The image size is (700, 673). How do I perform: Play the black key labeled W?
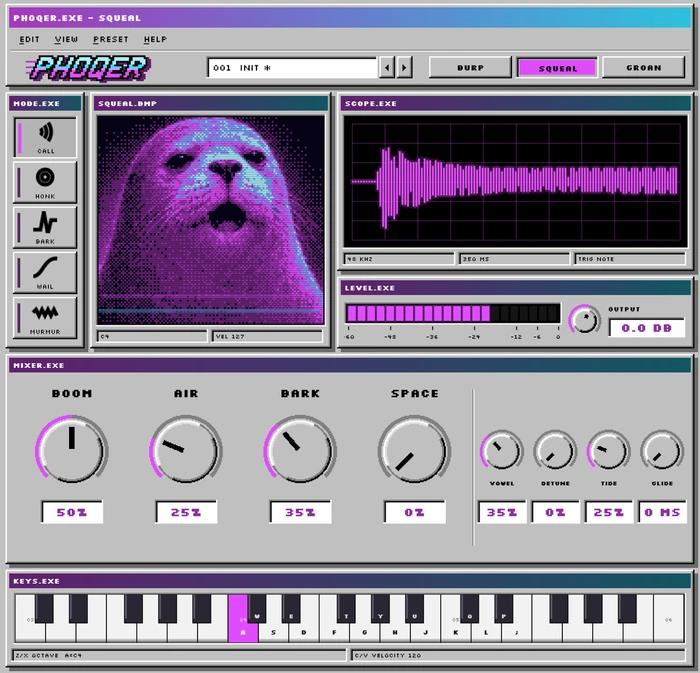point(257,609)
